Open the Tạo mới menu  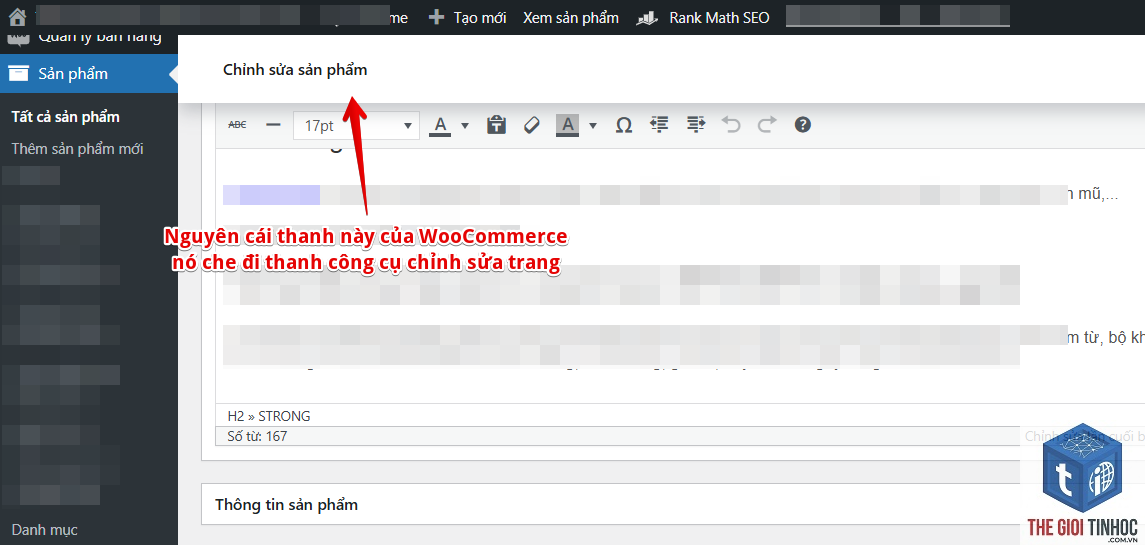[467, 18]
